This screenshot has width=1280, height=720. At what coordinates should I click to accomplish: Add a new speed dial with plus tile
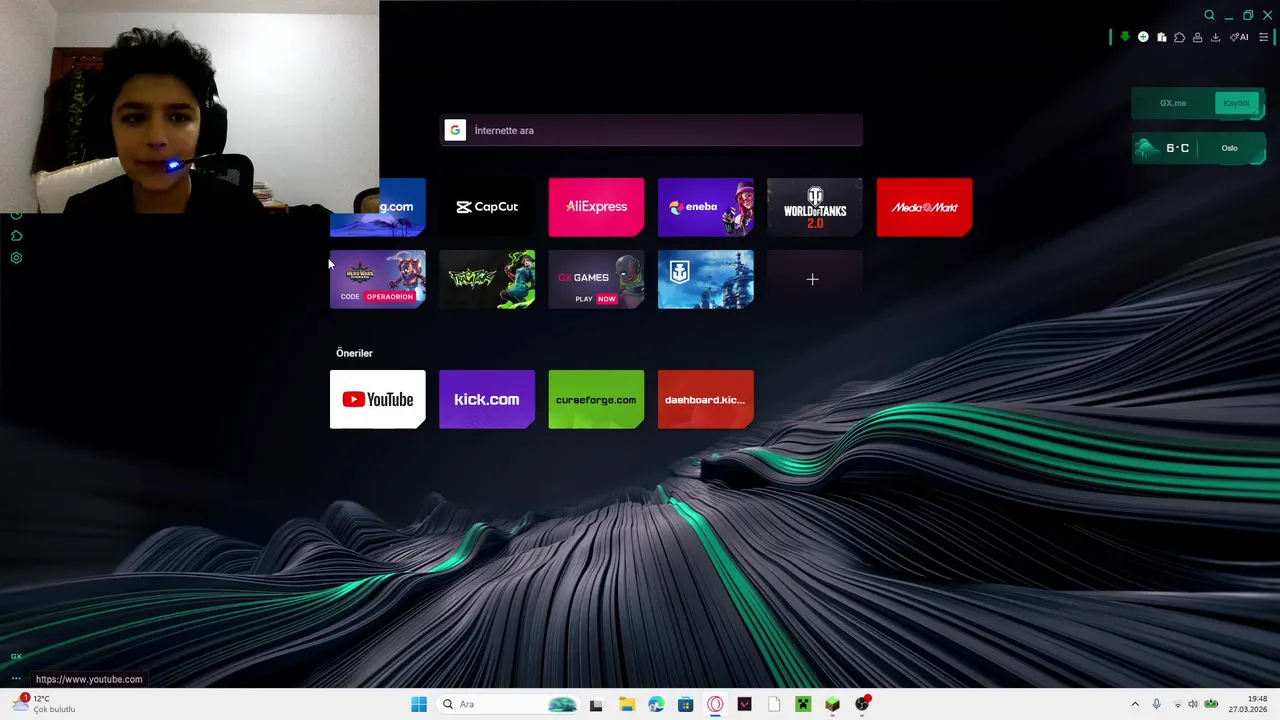pyautogui.click(x=815, y=279)
